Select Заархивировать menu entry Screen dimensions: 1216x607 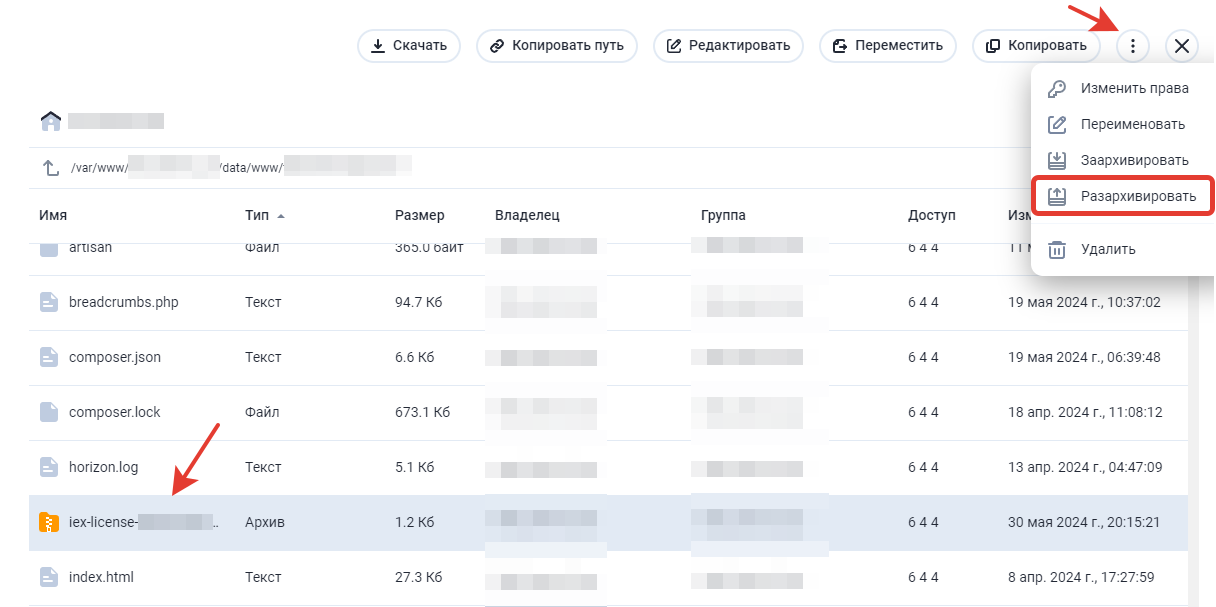[x=1134, y=161]
